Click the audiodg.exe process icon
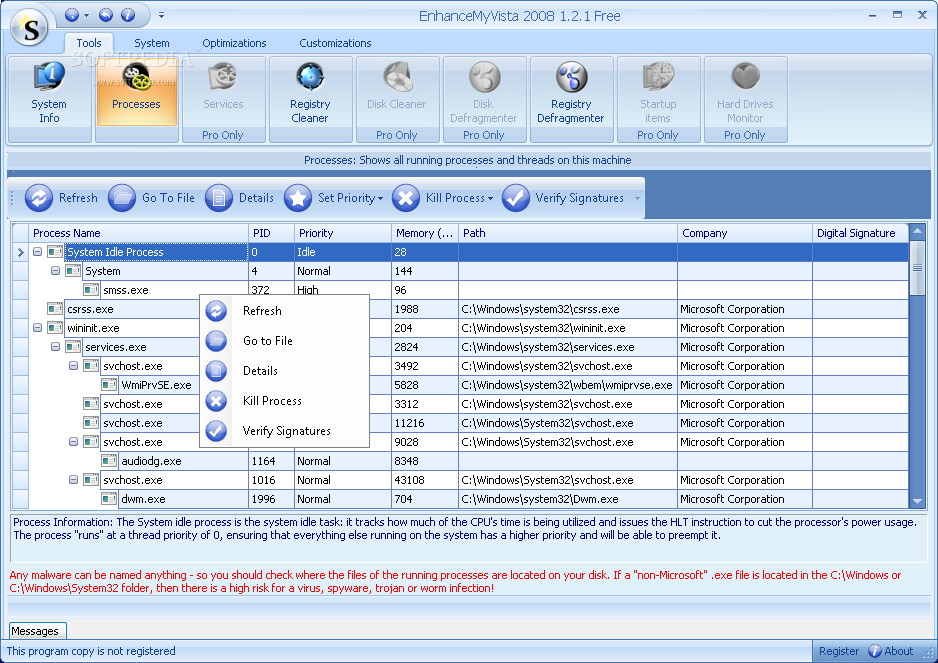Viewport: 938px width, 663px height. [x=109, y=461]
